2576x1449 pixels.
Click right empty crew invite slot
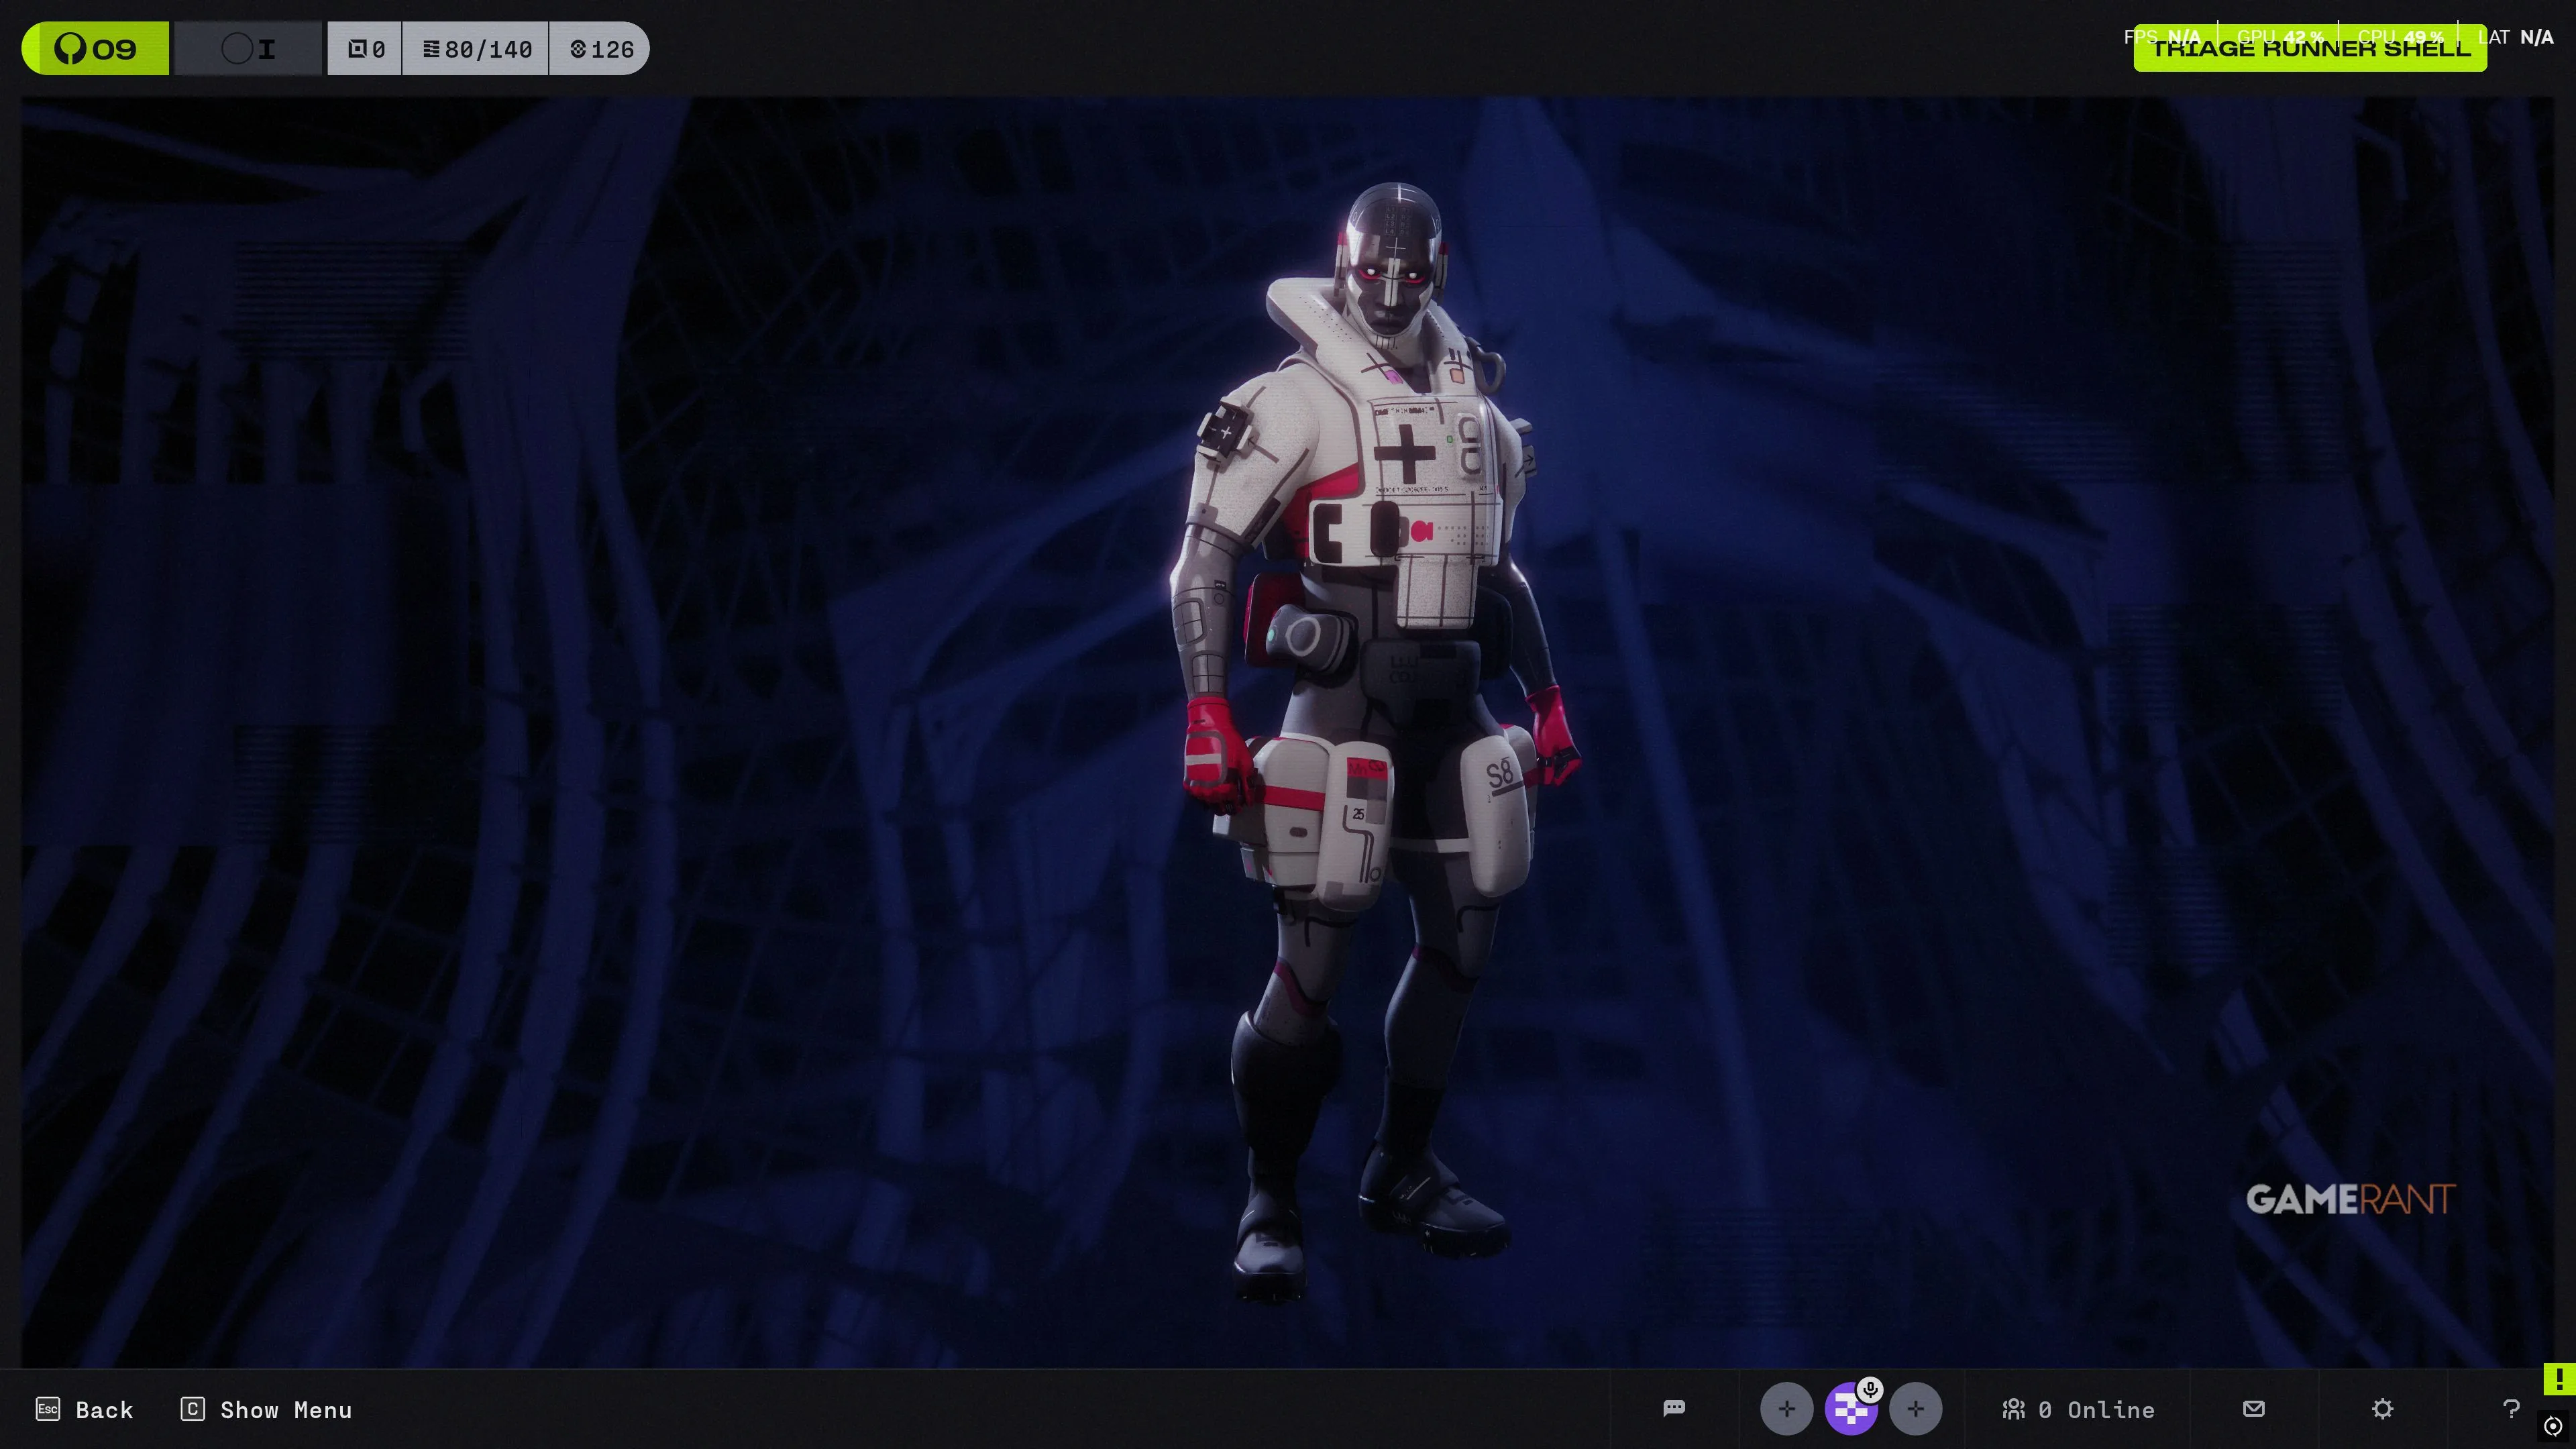click(x=1915, y=1409)
